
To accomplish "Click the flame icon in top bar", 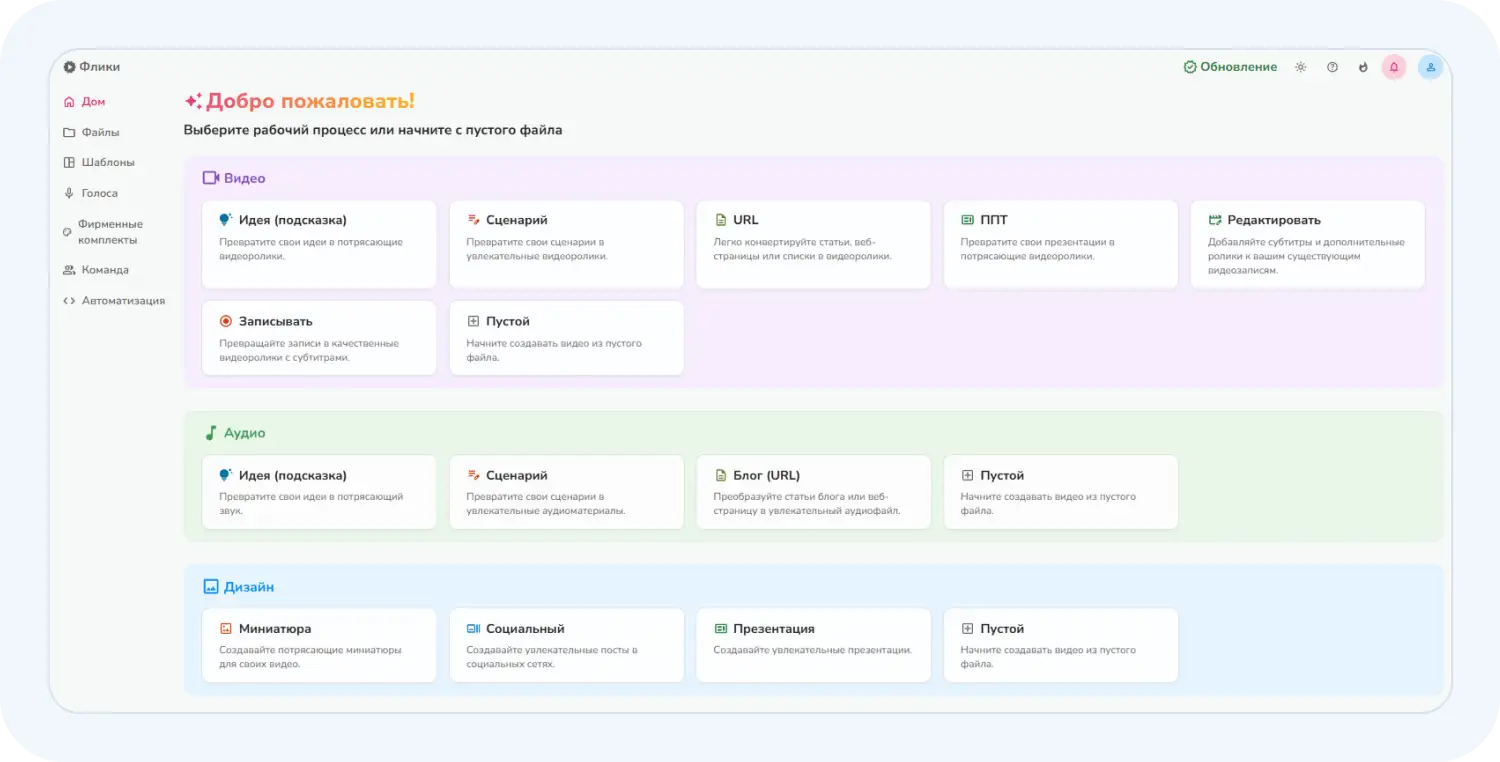I will (1363, 67).
